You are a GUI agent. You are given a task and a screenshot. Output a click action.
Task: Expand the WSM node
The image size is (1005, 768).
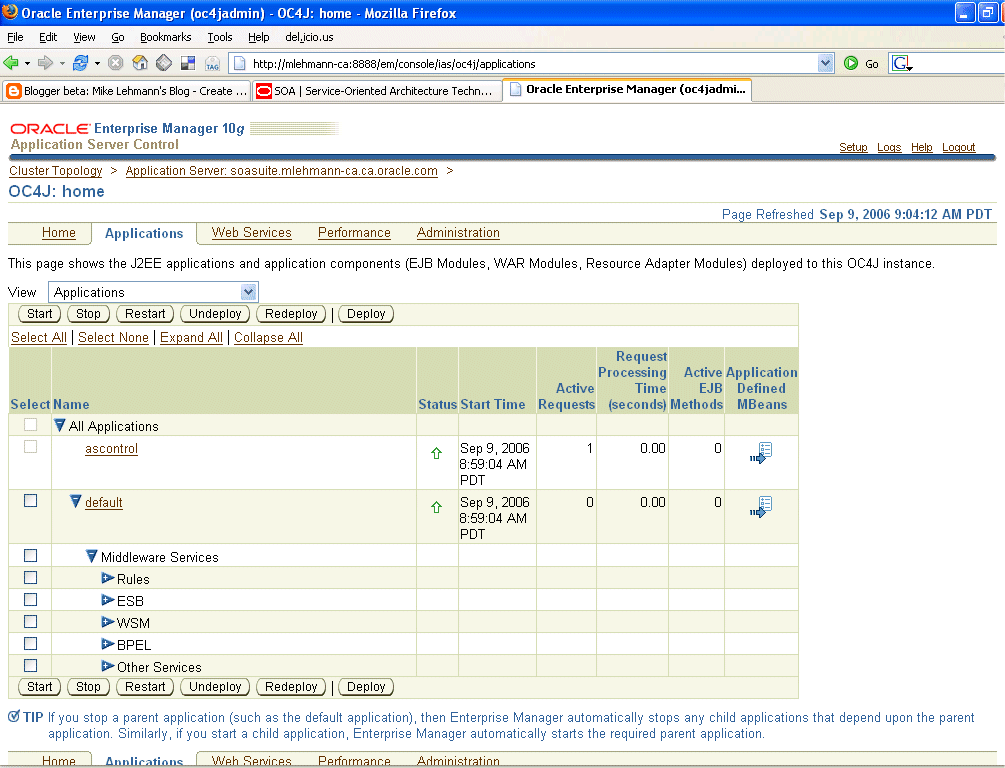point(108,622)
